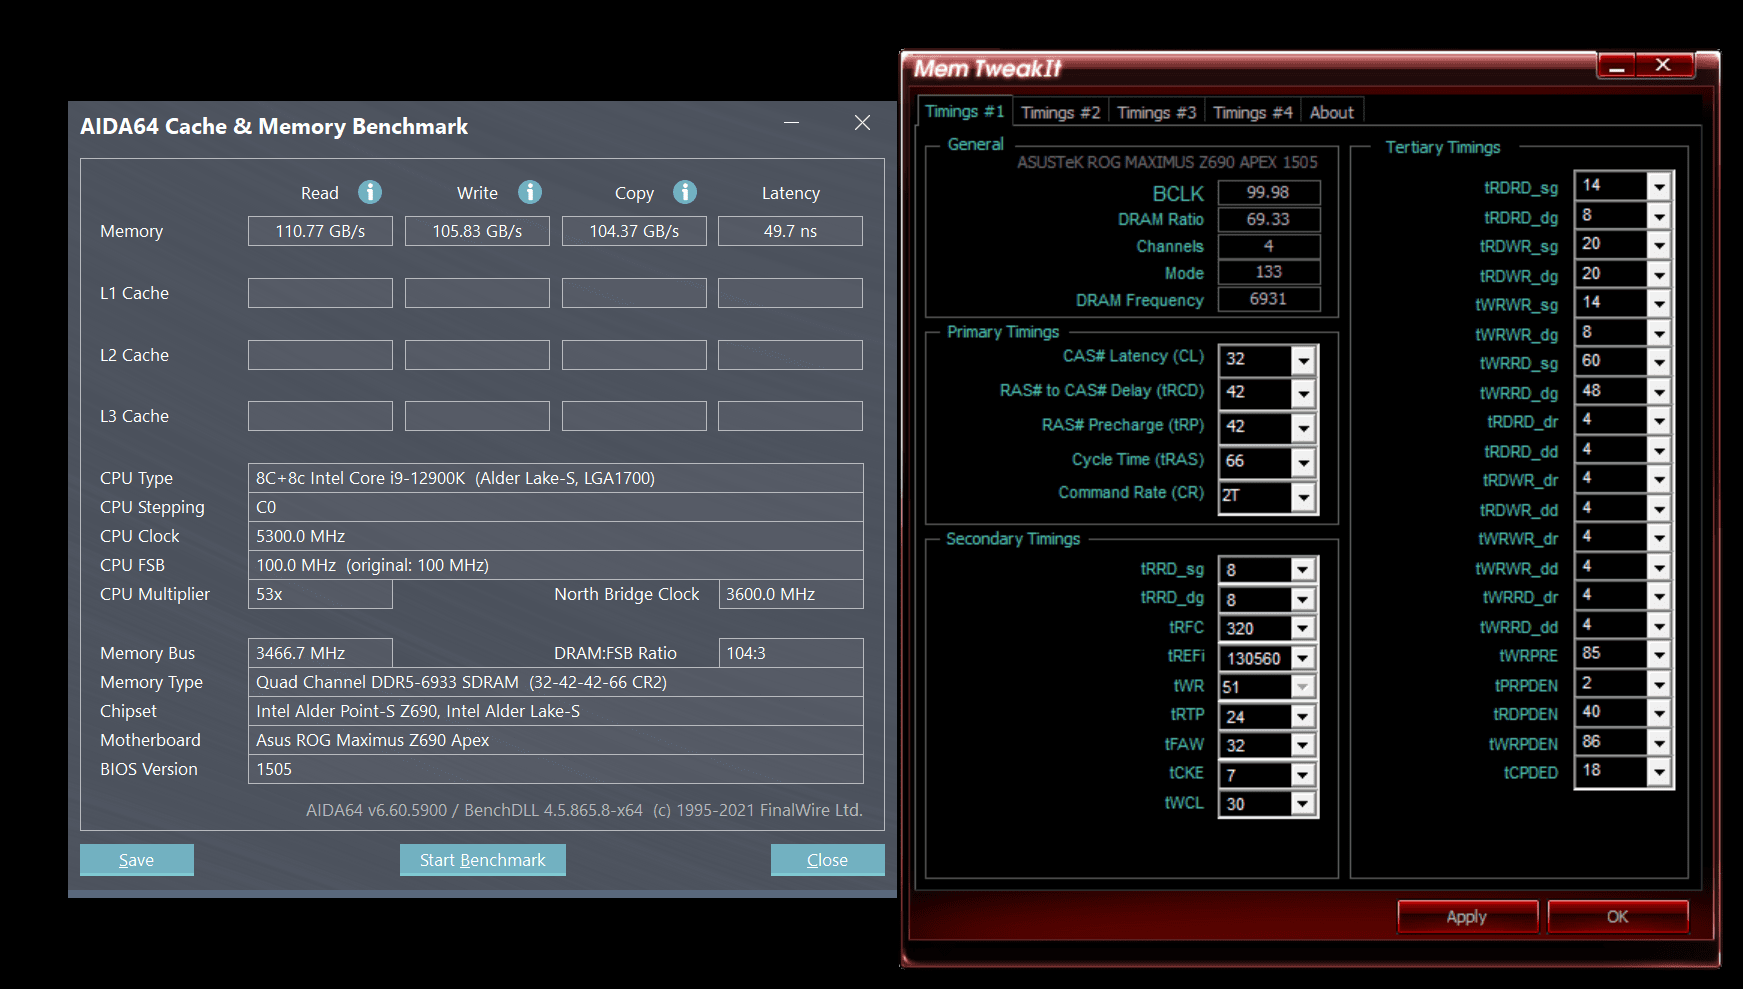
Task: Click the North Bridge Clock value 3600.0 MHz
Action: 791,594
